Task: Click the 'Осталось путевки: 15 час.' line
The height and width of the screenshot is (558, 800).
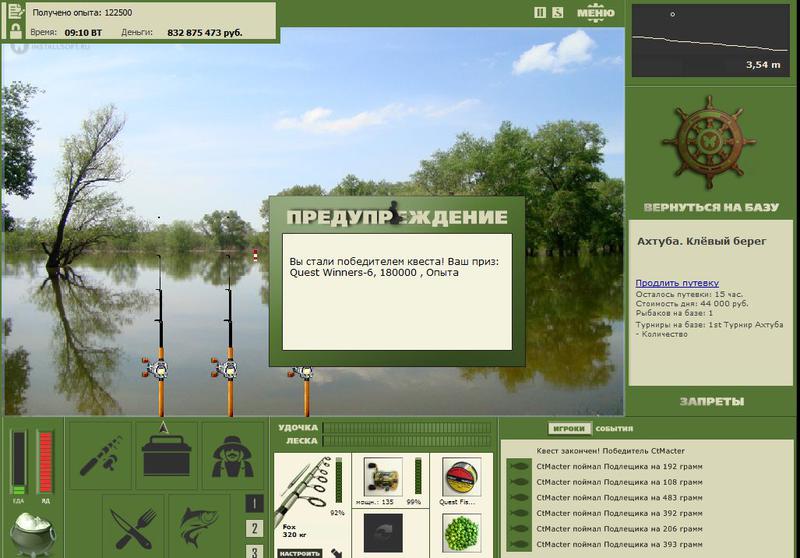Action: point(689,294)
